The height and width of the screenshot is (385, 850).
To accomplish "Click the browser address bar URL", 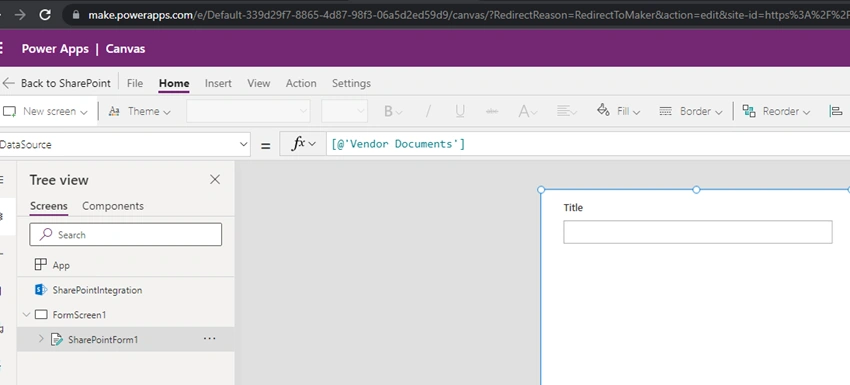I will point(468,15).
